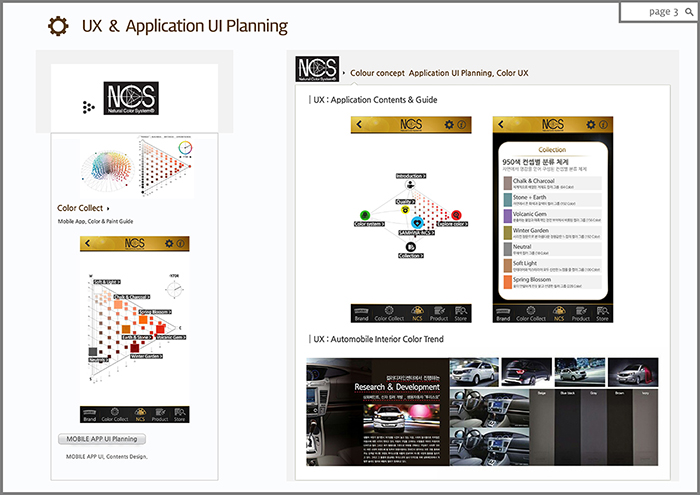Open NCS tab in left phone mockup
Screen dimensions: 700x495
point(140,415)
